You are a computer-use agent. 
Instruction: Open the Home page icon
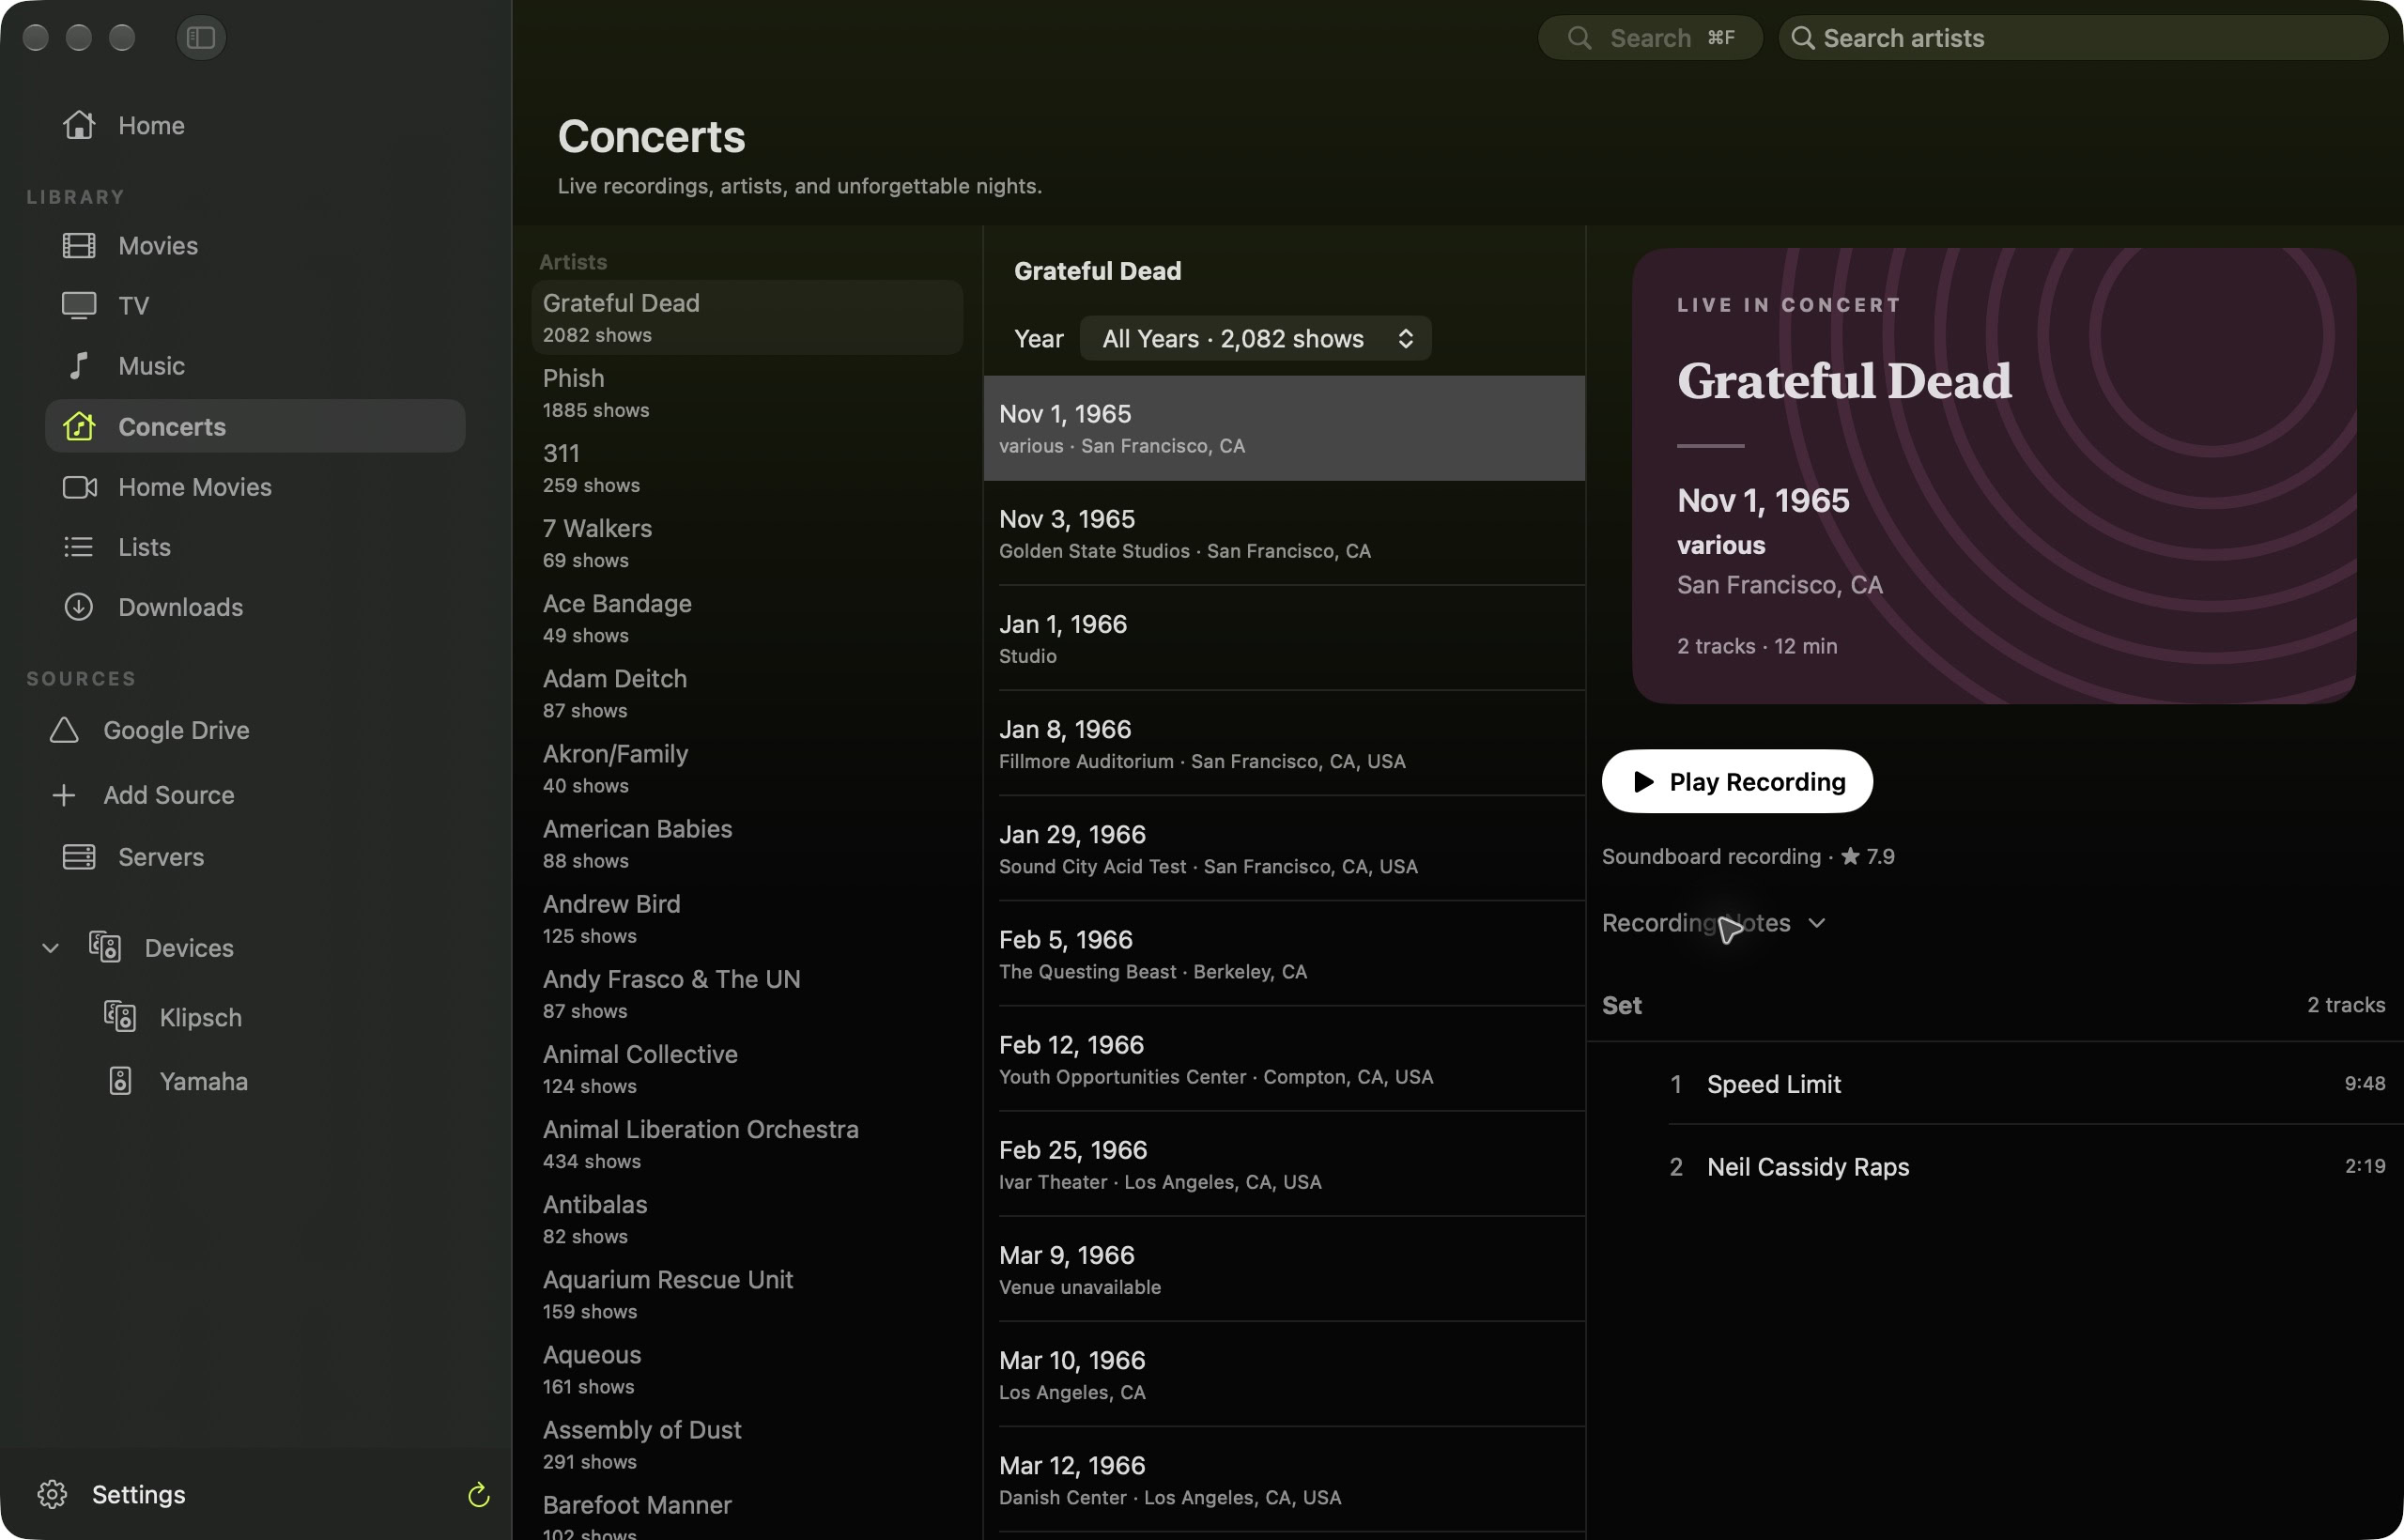(79, 125)
